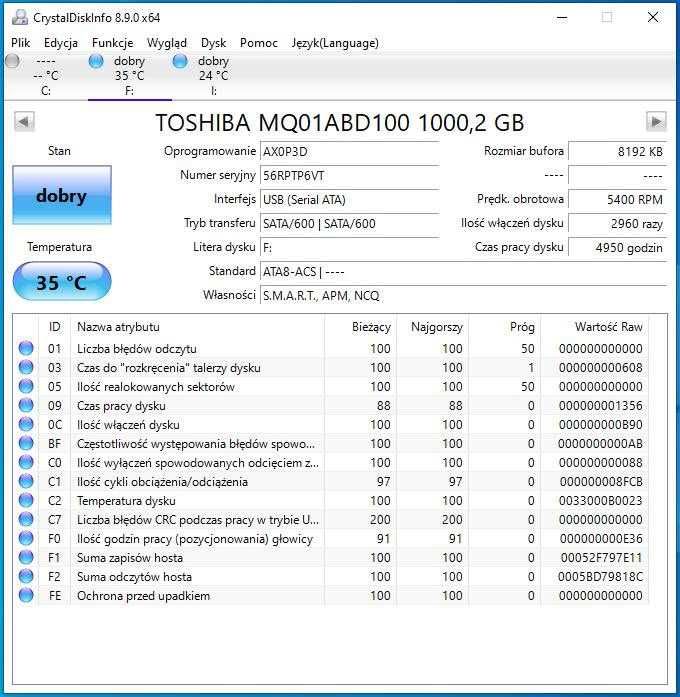Click status orb for attribute F1 row
This screenshot has height=697, width=680.
[26, 557]
